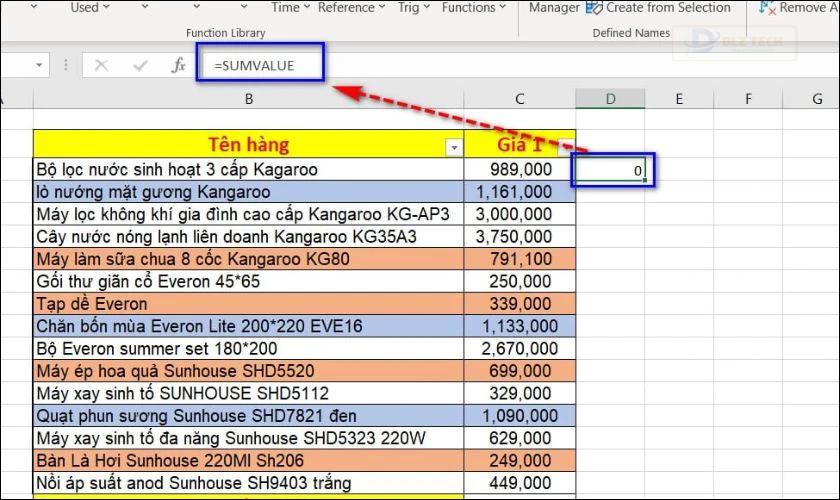The width and height of the screenshot is (840, 500).
Task: Open the Tên hàng filter dropdown
Action: pos(454,147)
